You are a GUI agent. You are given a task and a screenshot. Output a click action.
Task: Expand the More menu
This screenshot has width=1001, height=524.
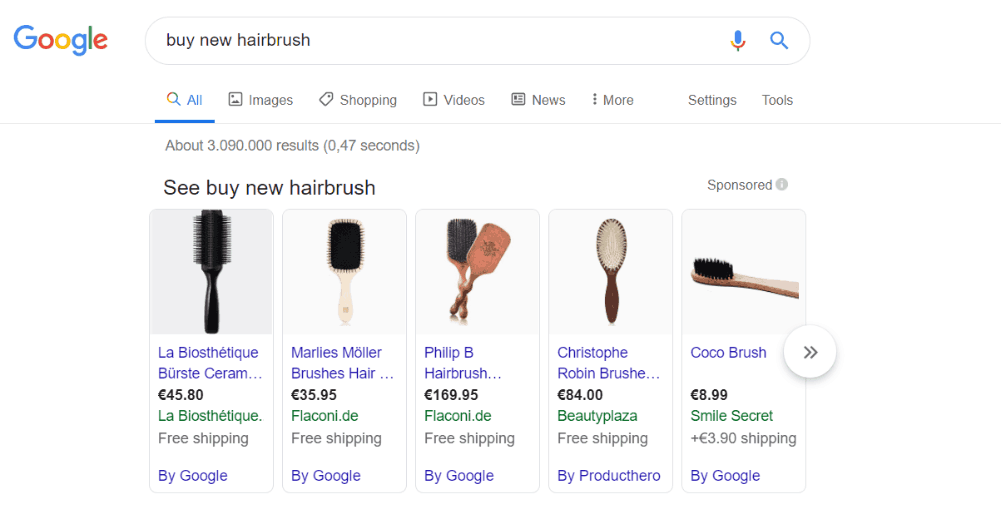(612, 100)
